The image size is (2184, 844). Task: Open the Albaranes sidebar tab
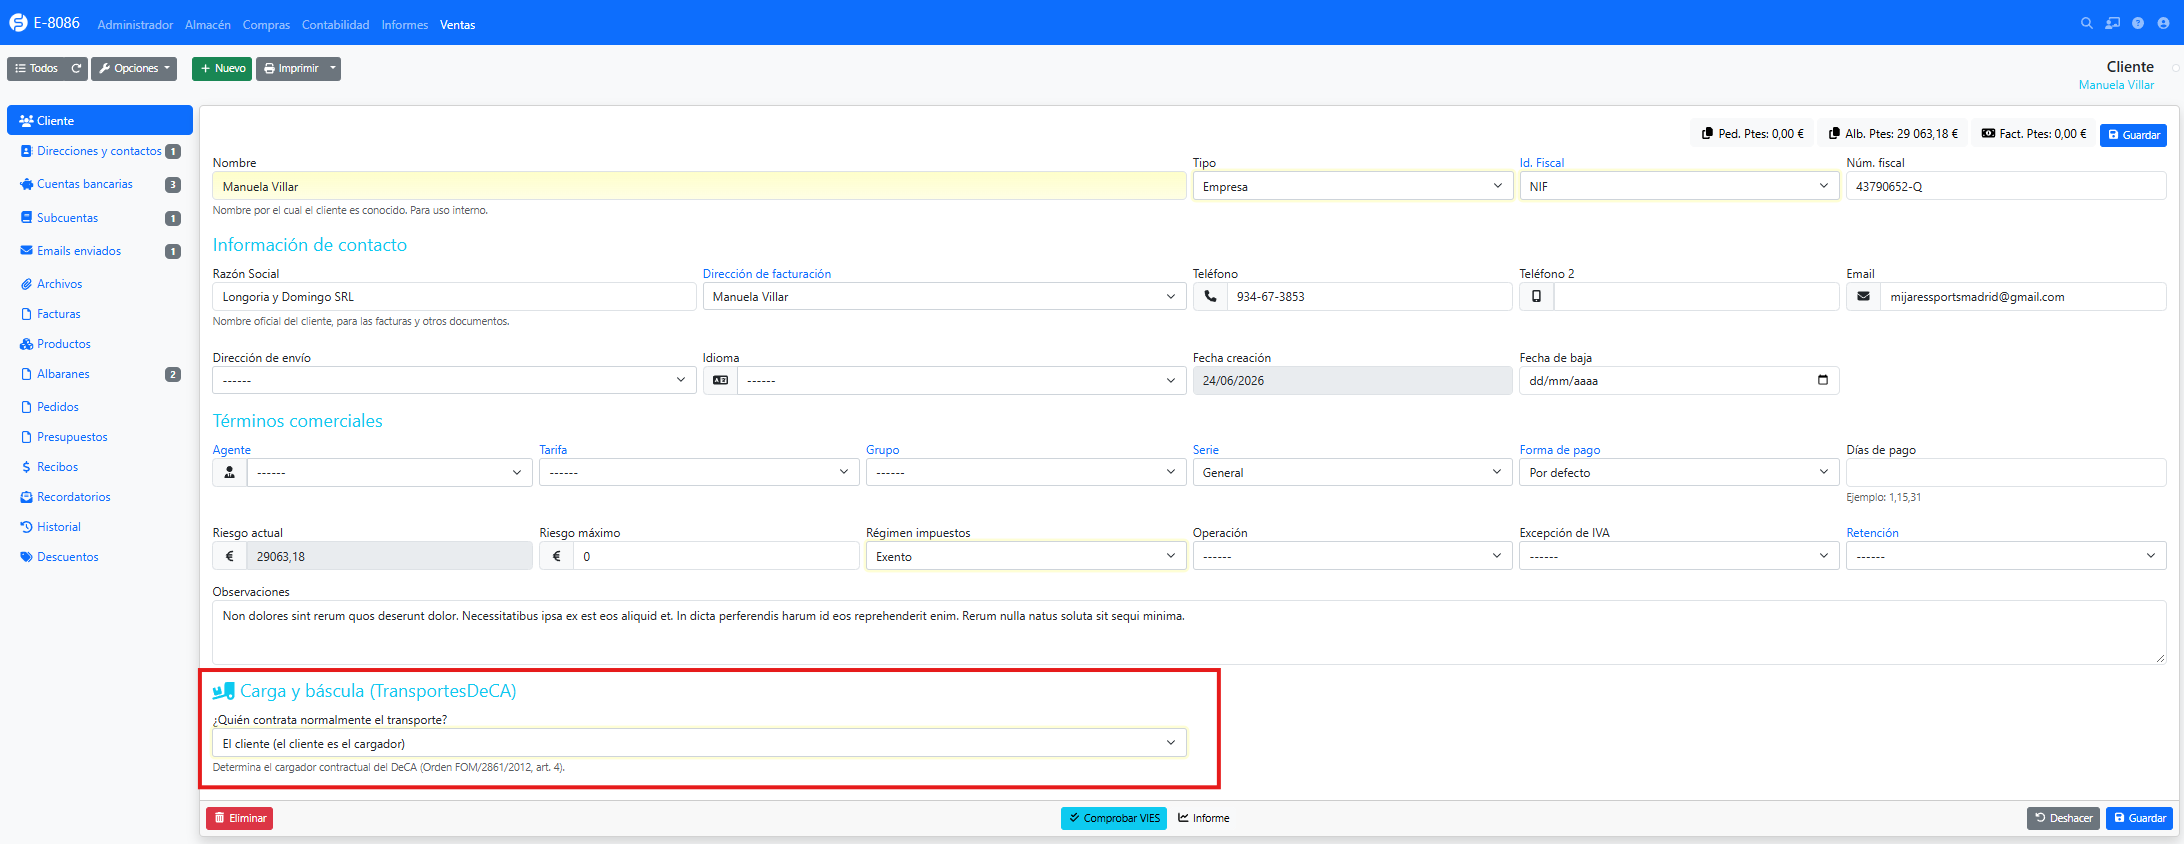100,374
